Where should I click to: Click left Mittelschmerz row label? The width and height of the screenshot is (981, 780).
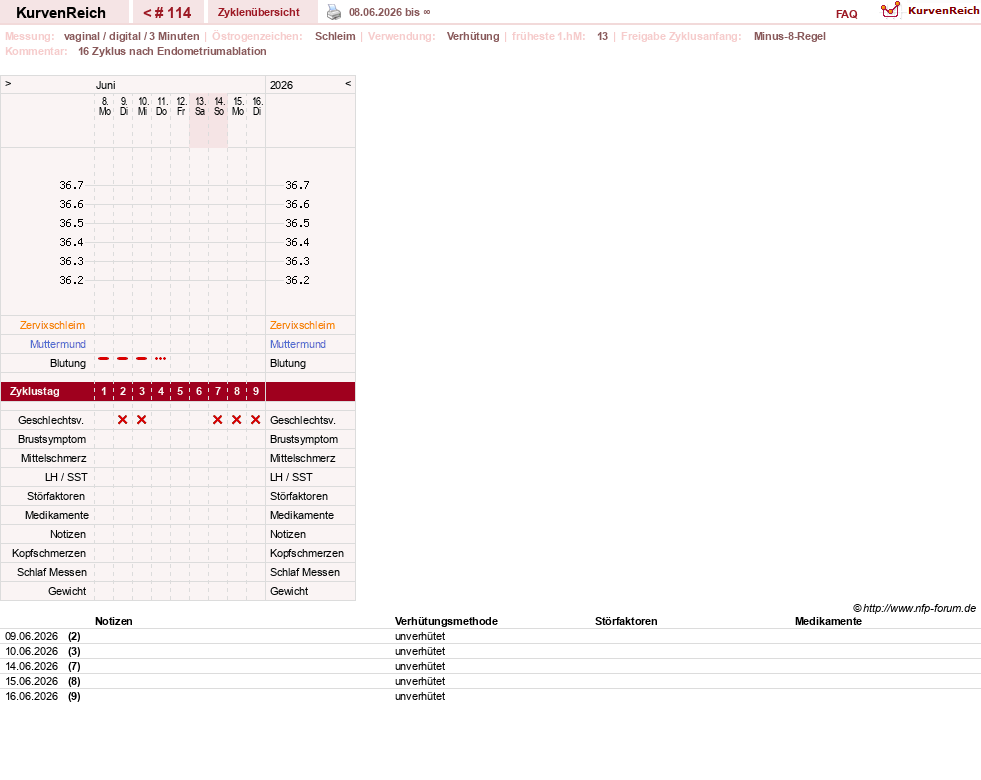54,458
